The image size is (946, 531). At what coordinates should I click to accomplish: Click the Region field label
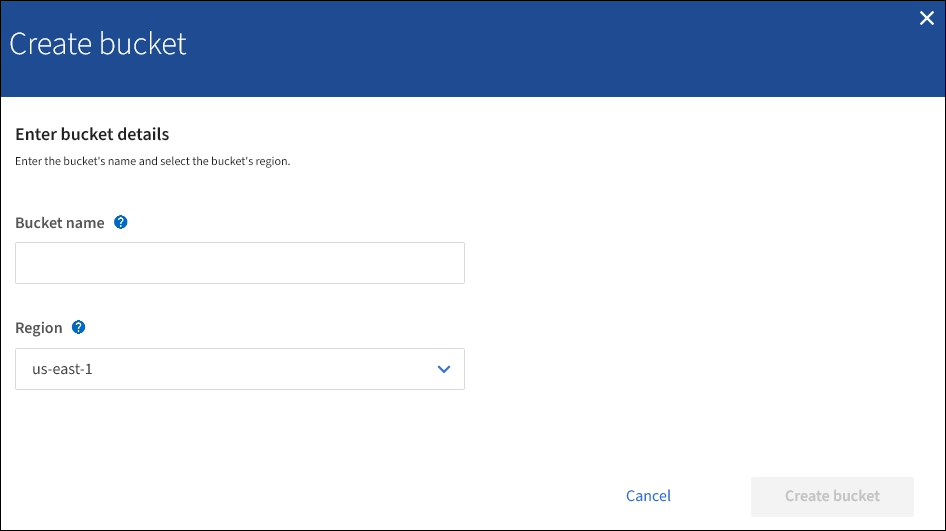39,328
